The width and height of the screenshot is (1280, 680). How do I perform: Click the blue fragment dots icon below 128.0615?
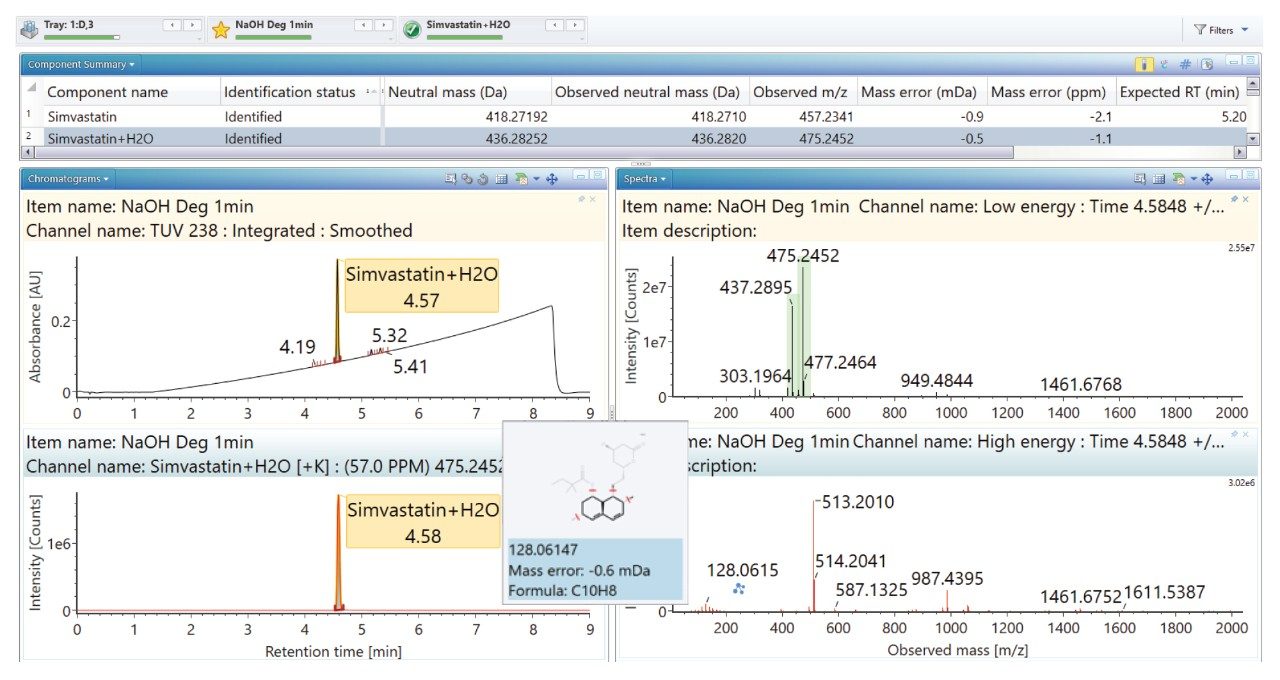click(739, 589)
